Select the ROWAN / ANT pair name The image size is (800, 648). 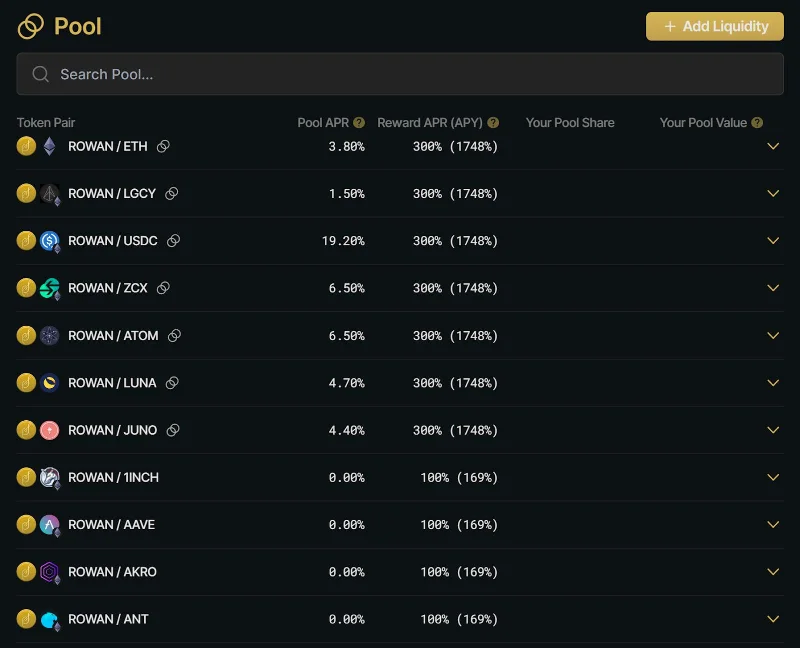point(108,619)
